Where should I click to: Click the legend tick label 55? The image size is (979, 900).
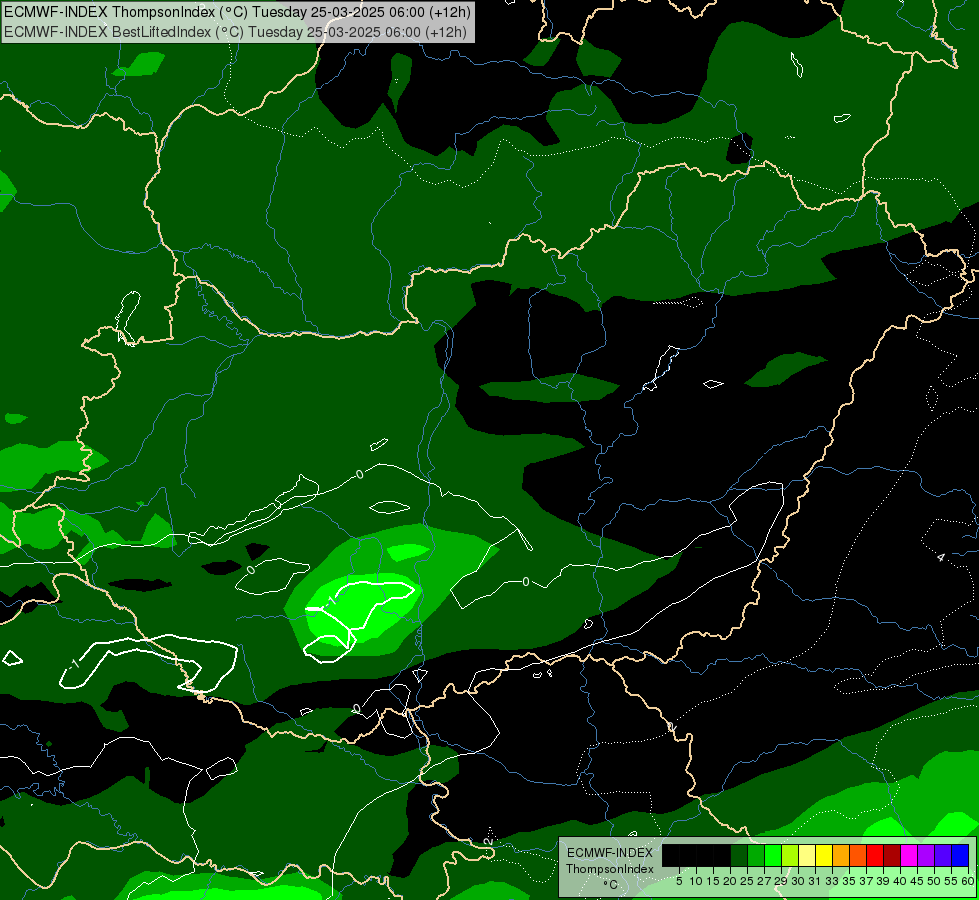[952, 881]
